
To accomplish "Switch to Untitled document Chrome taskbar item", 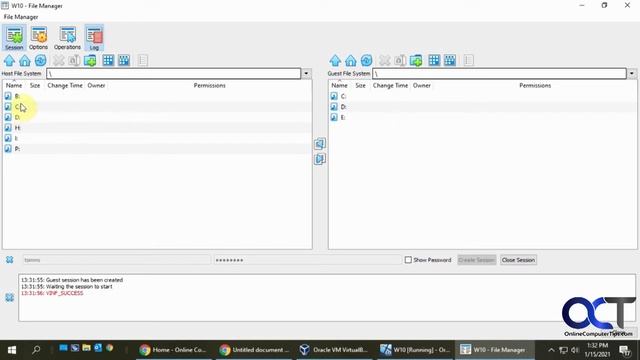I will [253, 350].
